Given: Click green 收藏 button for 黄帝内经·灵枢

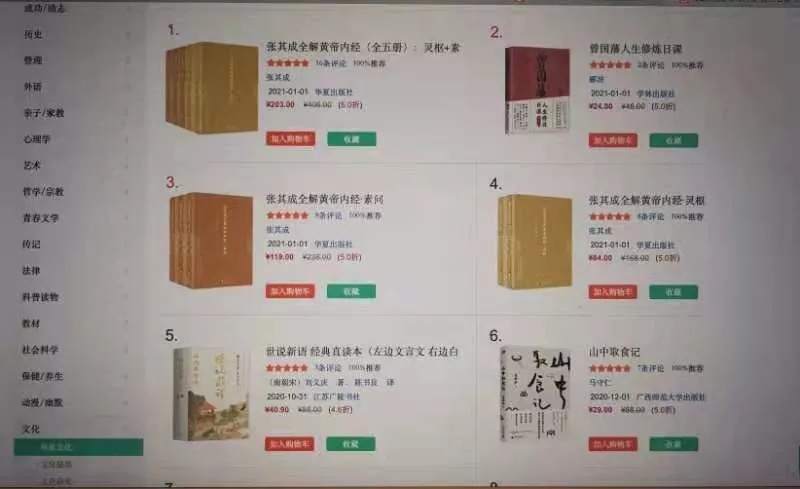Looking at the screenshot, I should 673,292.
